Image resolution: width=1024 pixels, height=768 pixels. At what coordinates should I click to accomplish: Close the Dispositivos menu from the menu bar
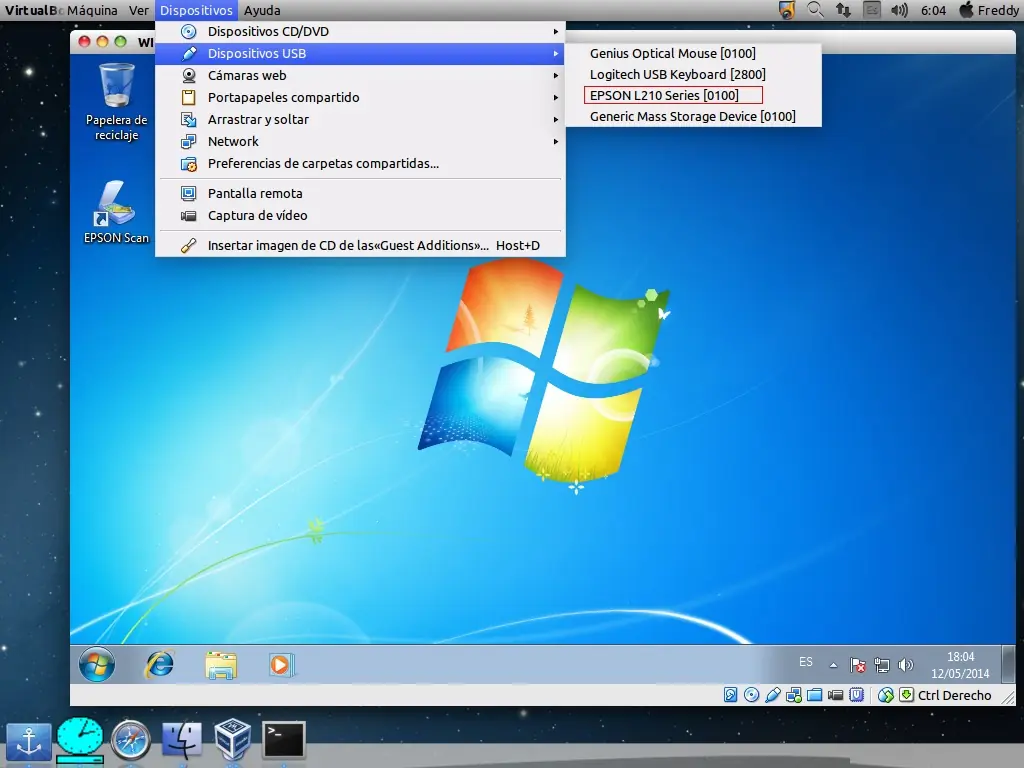[196, 10]
